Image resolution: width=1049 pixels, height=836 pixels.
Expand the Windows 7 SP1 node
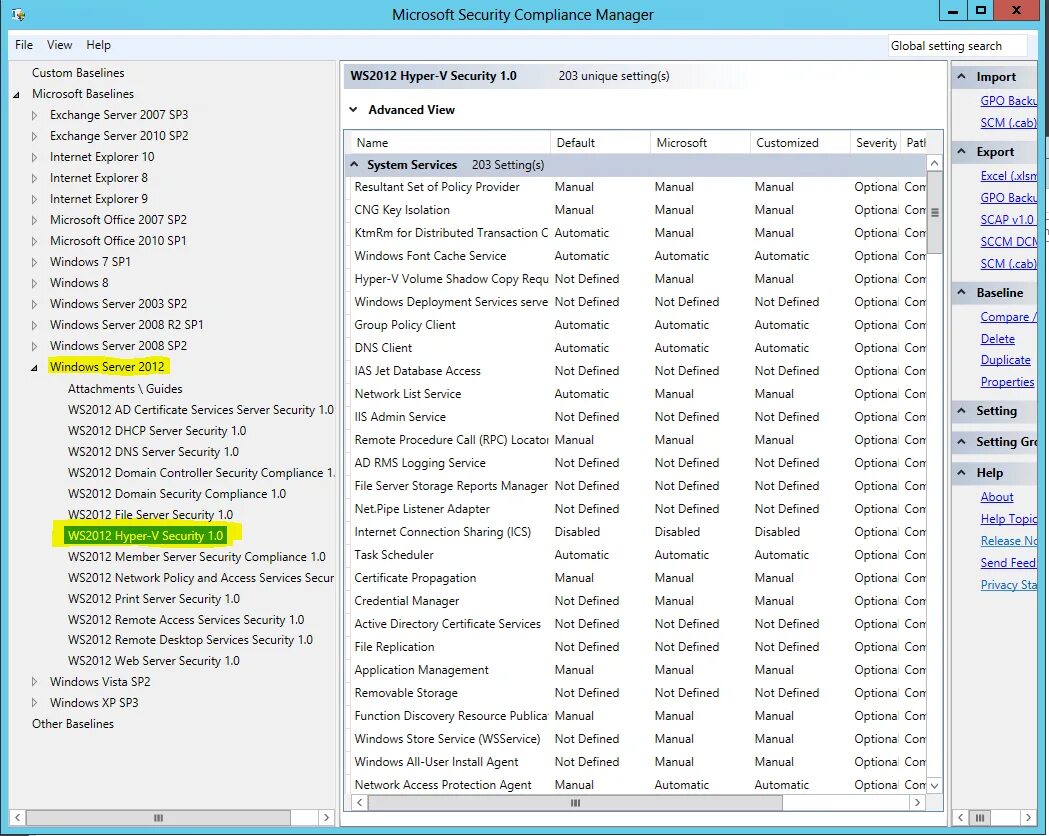[34, 263]
